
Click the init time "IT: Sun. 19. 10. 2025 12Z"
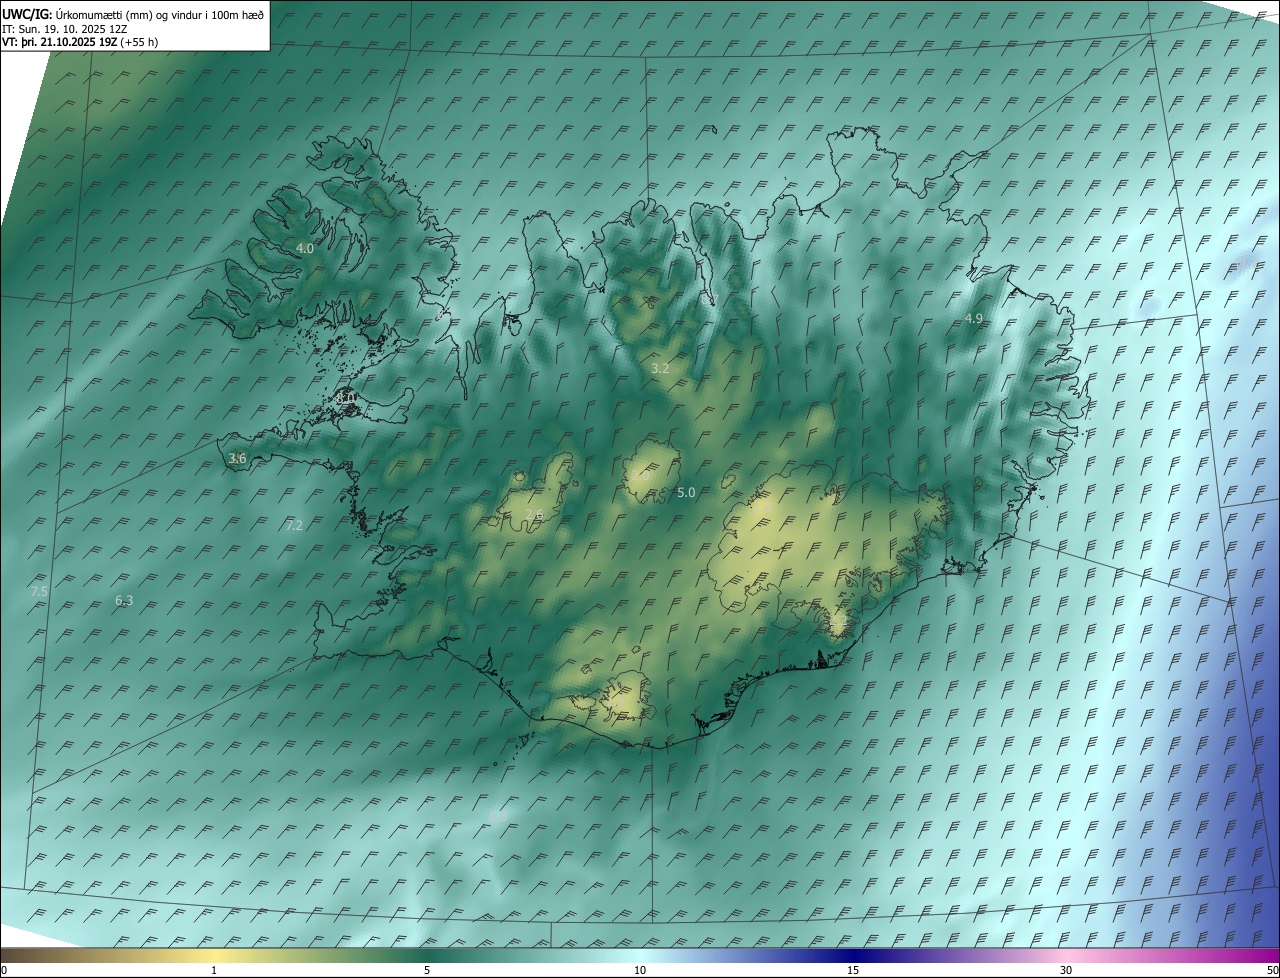tap(65, 28)
